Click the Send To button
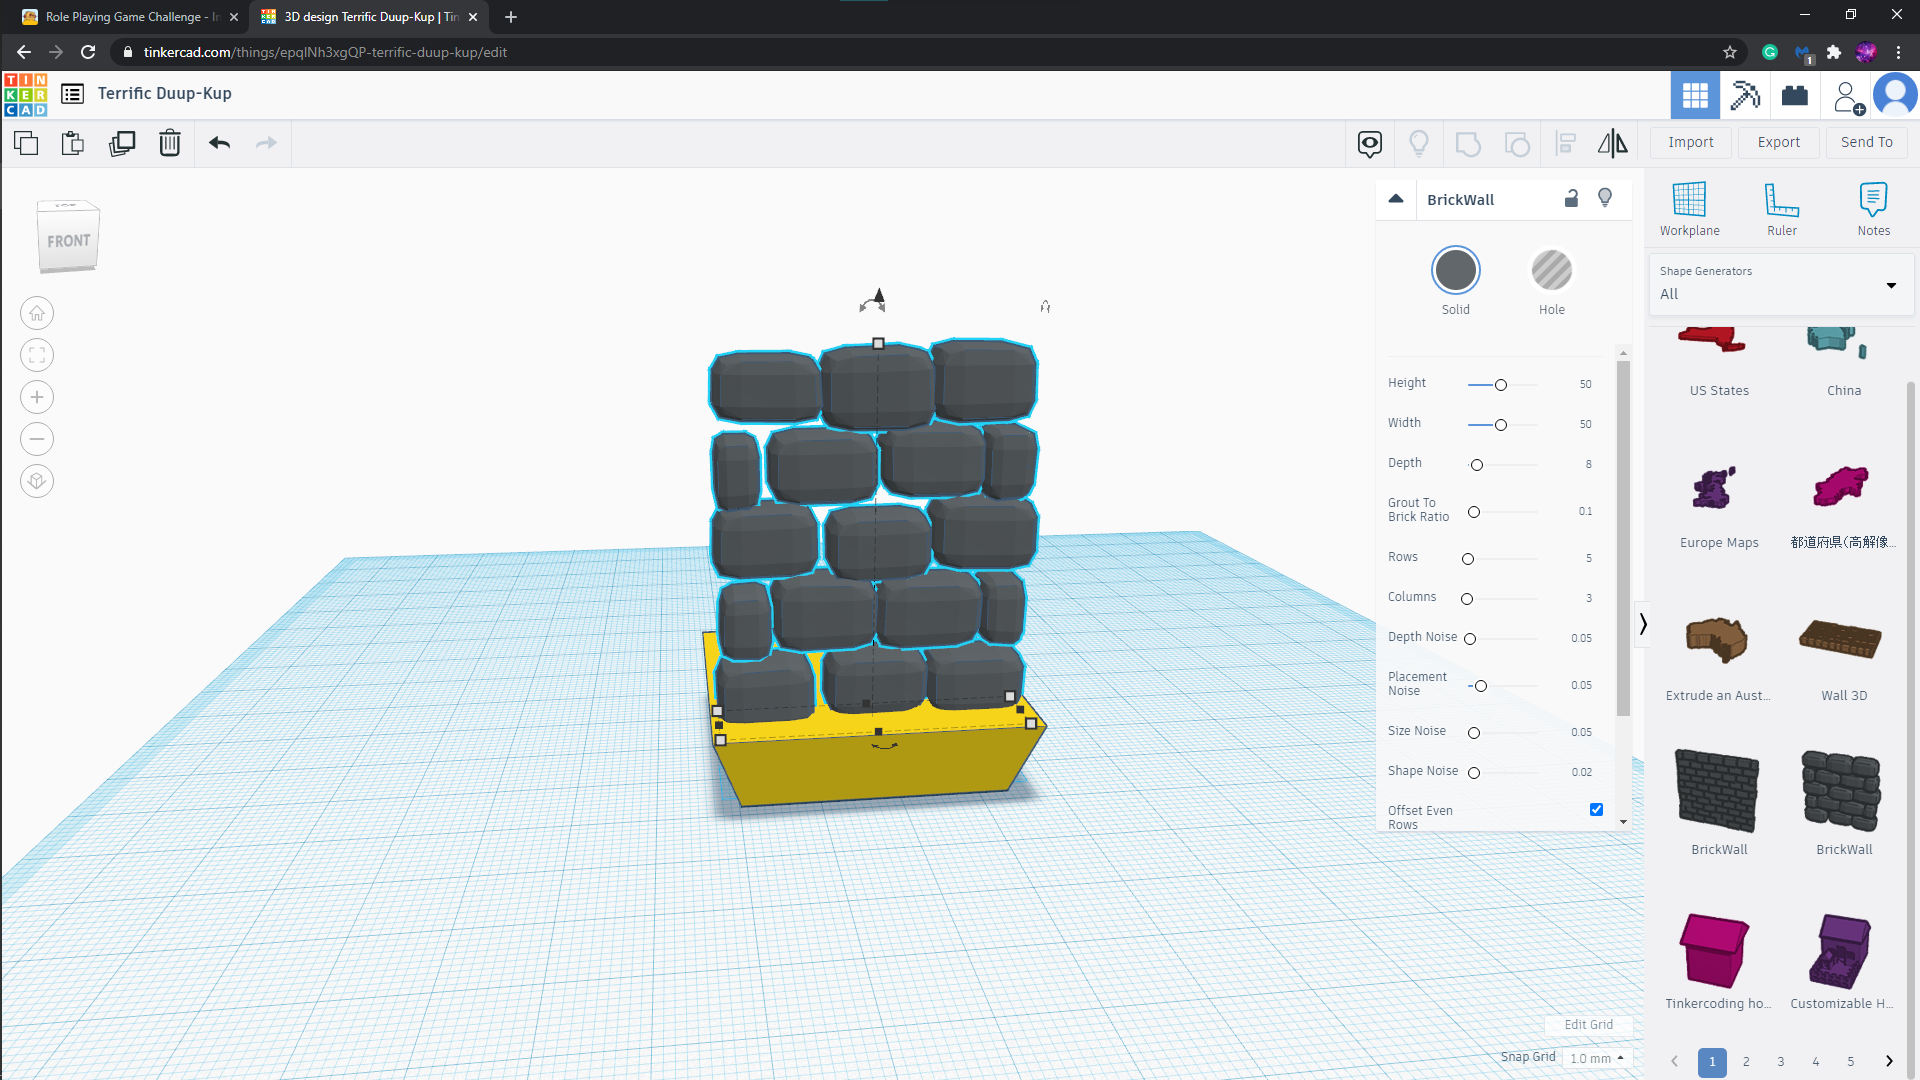The width and height of the screenshot is (1920, 1080). click(1867, 142)
